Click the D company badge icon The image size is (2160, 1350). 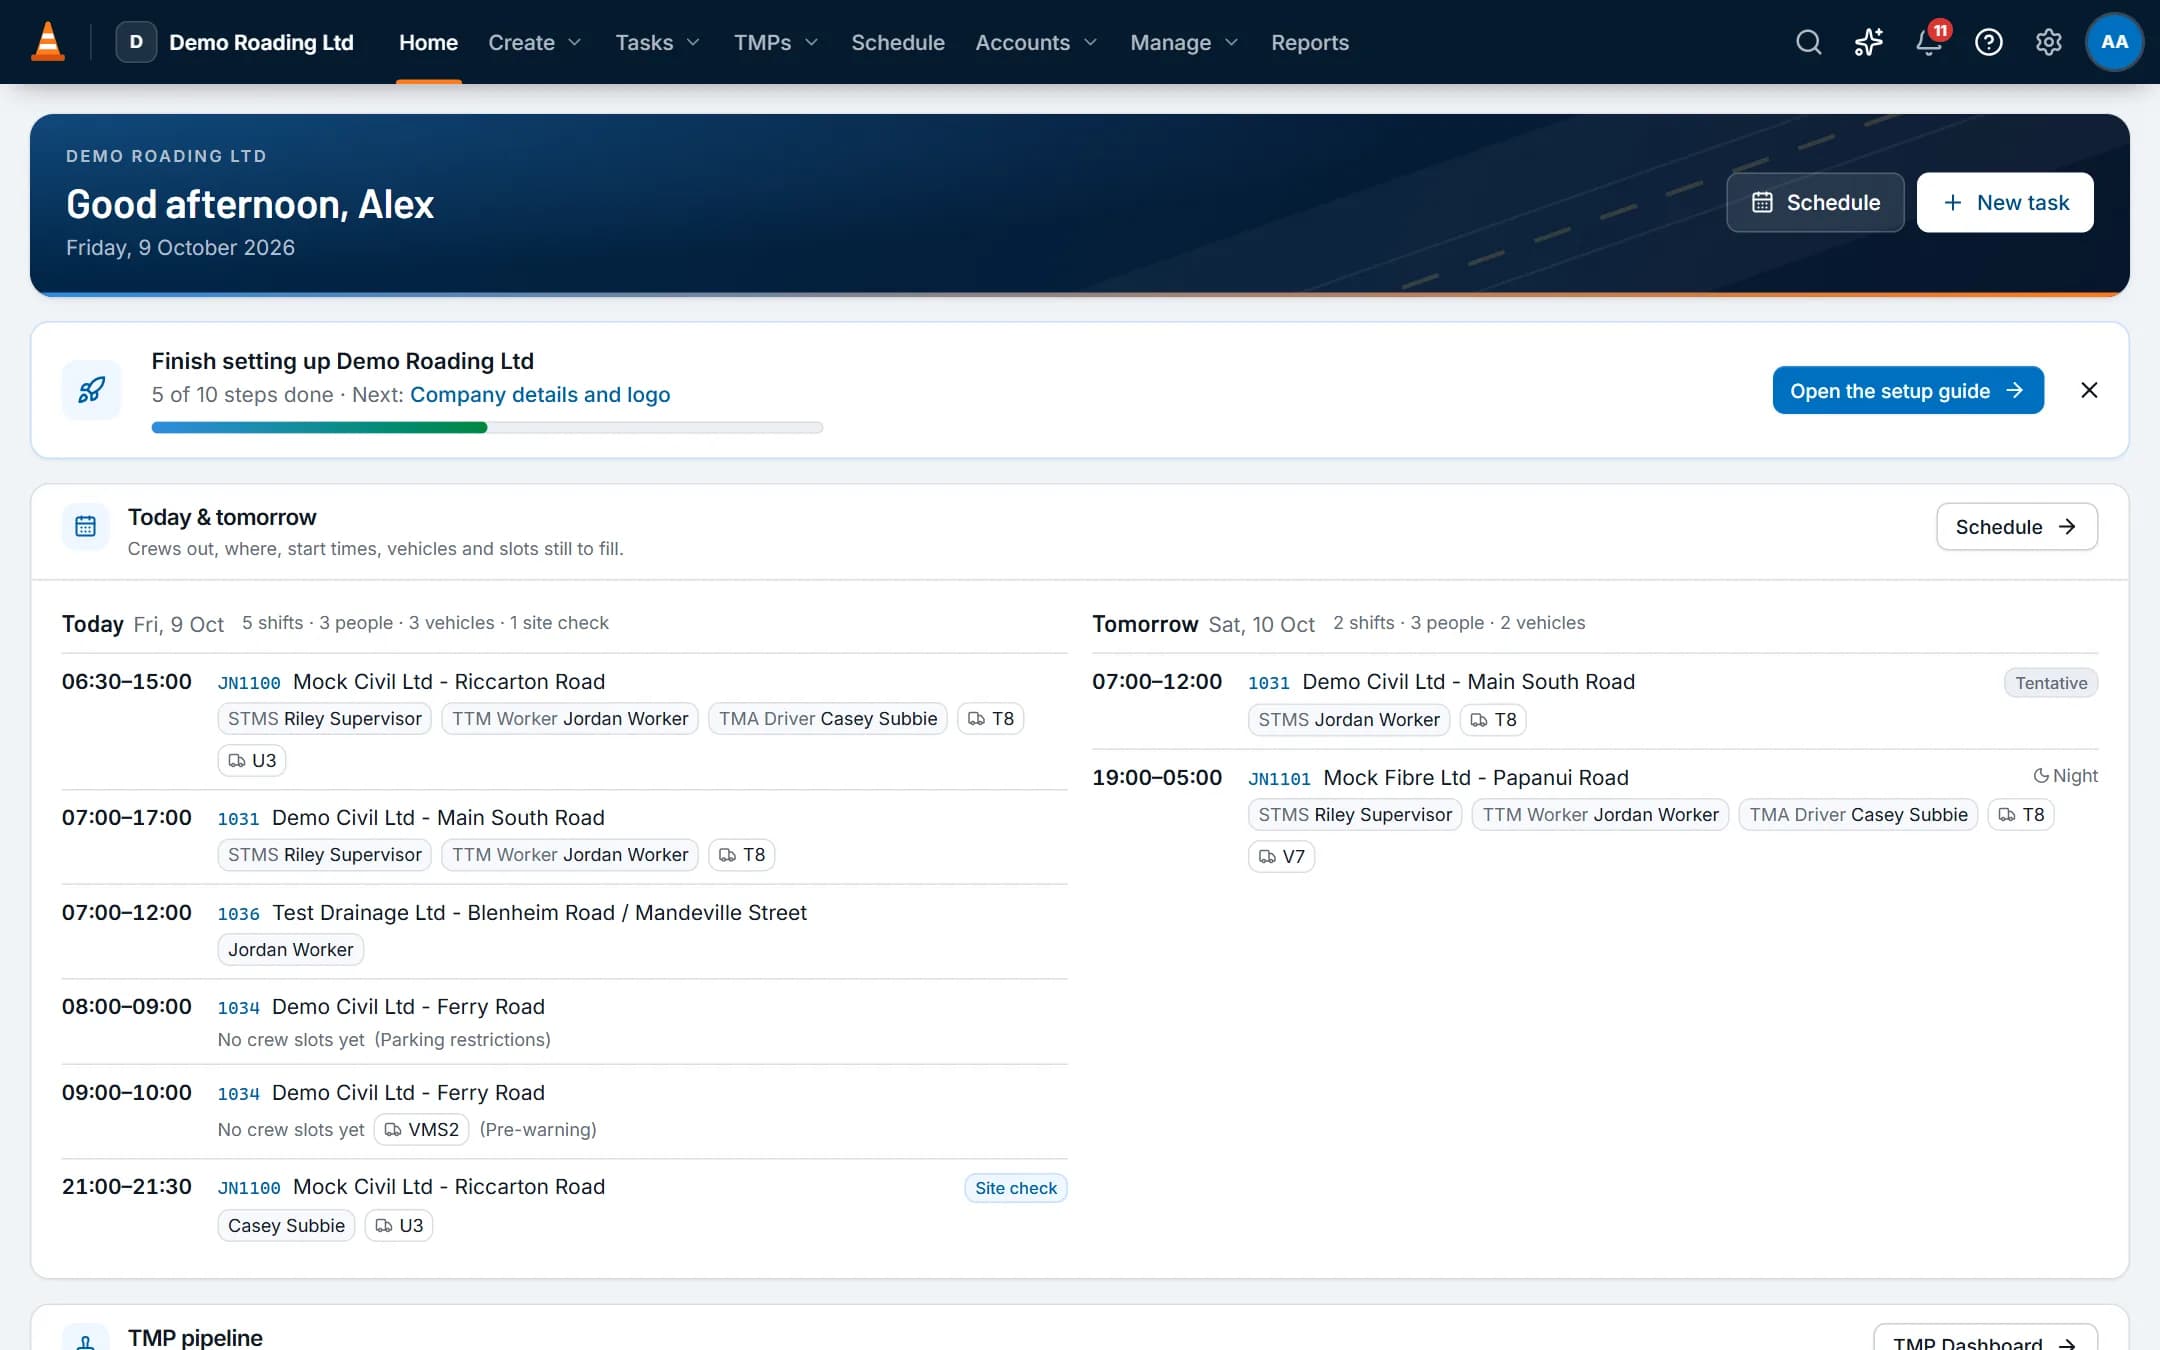[136, 42]
